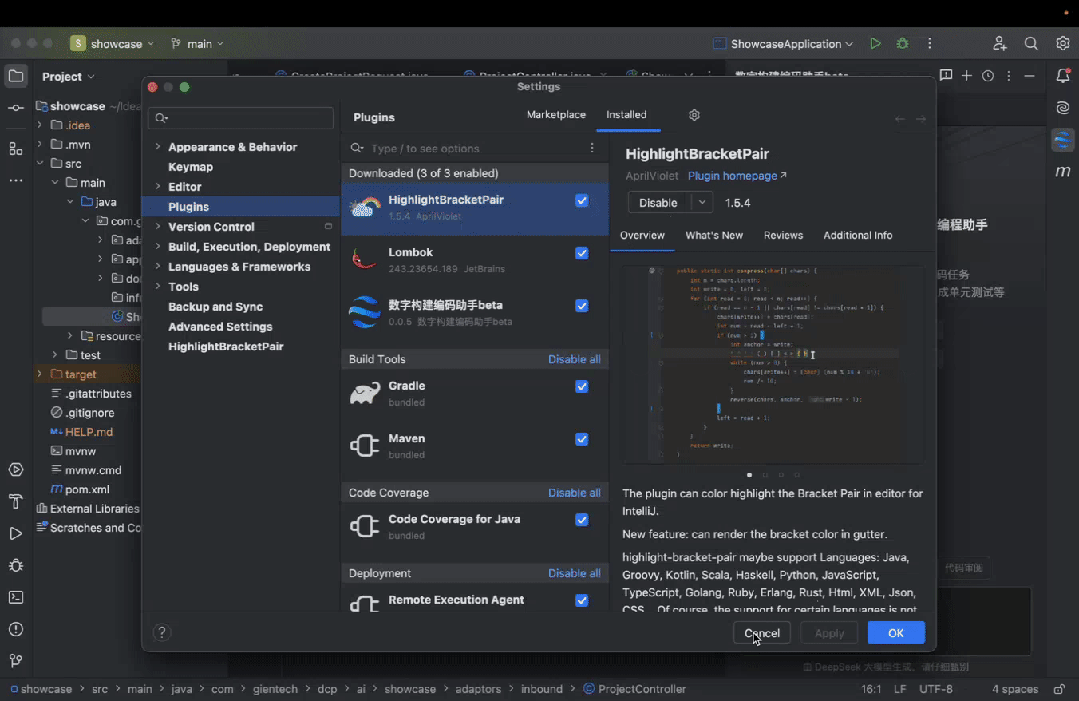Open the Project tool window folder icon
1079x701 pixels.
[16, 76]
